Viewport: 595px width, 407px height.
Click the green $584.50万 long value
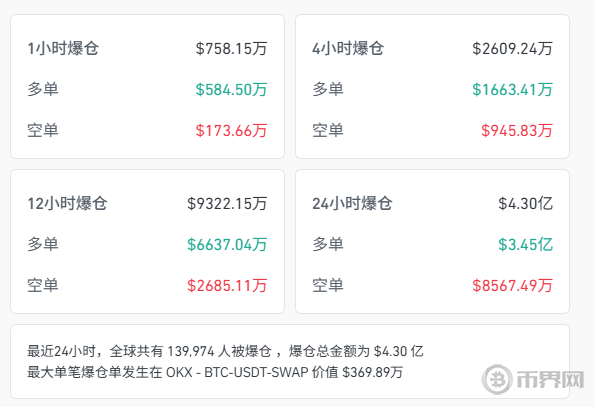pyautogui.click(x=231, y=90)
